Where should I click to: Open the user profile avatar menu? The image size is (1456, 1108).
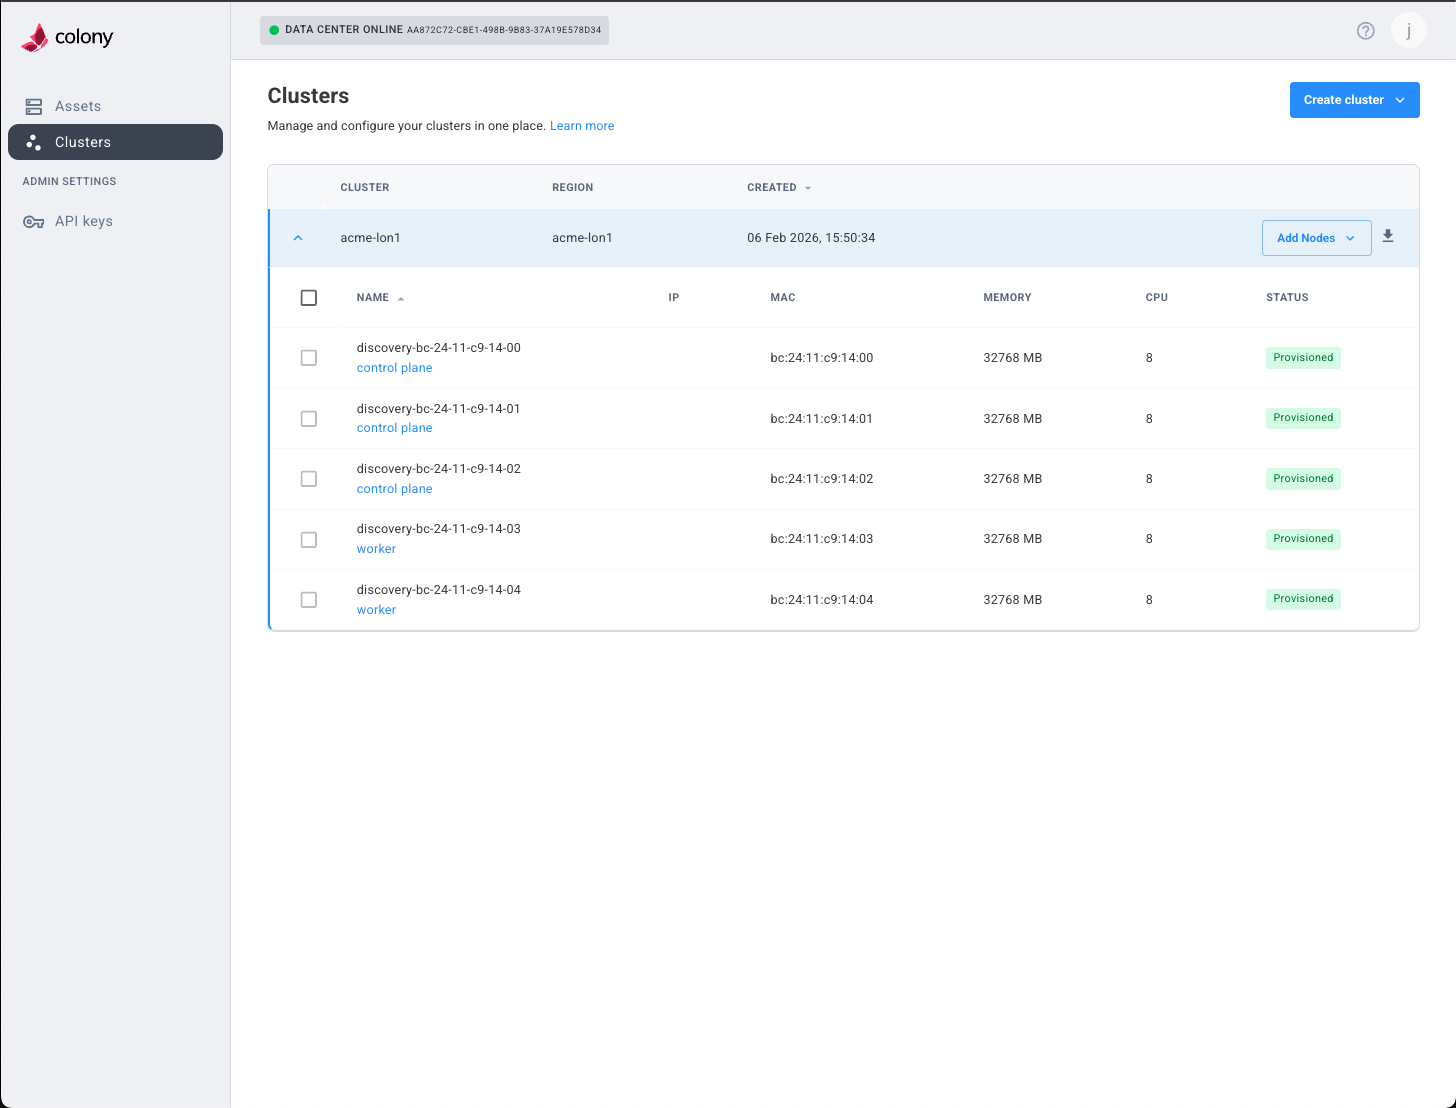(x=1408, y=30)
